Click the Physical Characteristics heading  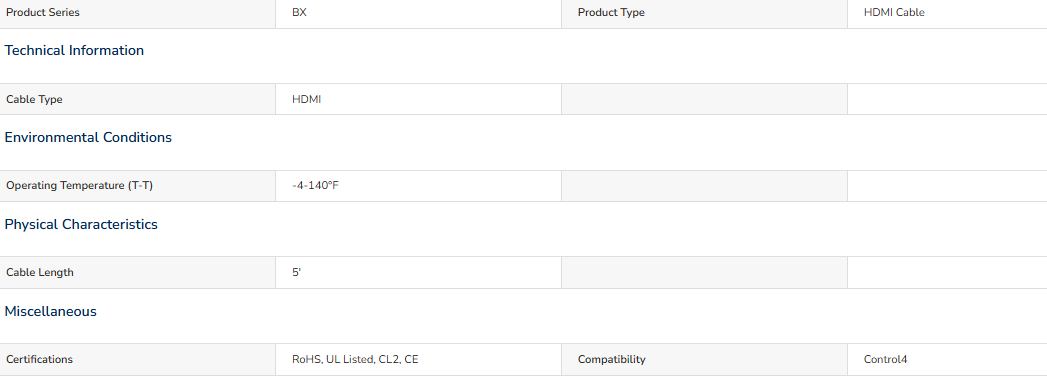click(x=81, y=224)
